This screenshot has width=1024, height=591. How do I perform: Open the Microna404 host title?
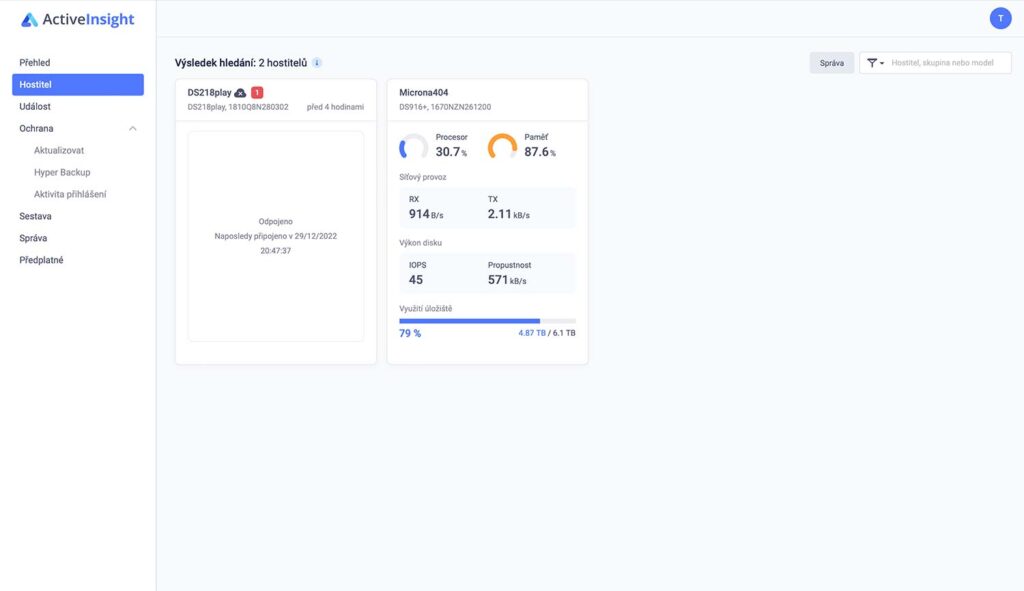(x=424, y=93)
